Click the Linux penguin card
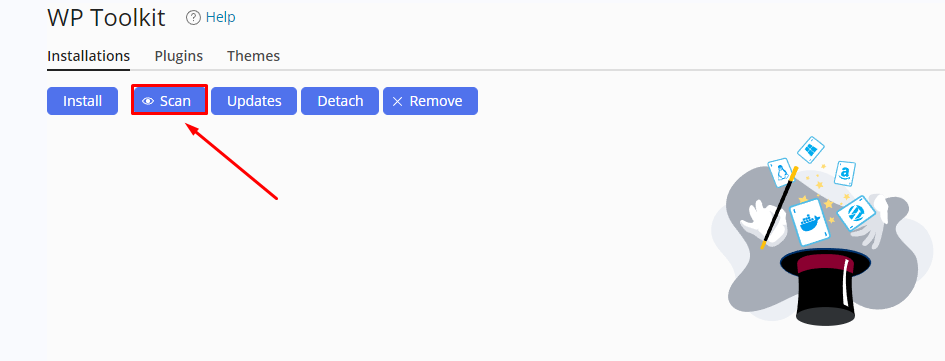 [x=782, y=173]
